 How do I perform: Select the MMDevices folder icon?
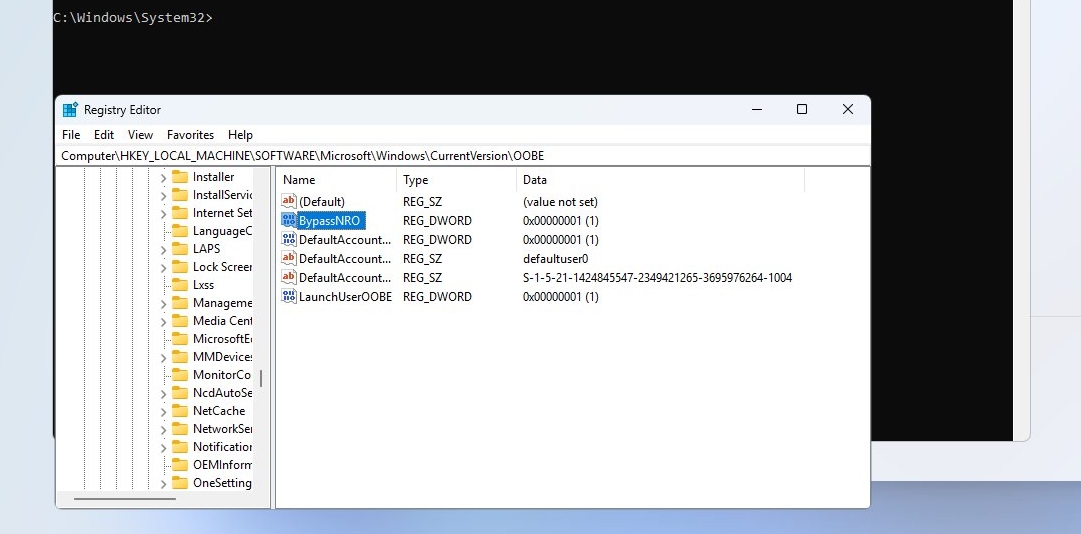[x=180, y=357]
